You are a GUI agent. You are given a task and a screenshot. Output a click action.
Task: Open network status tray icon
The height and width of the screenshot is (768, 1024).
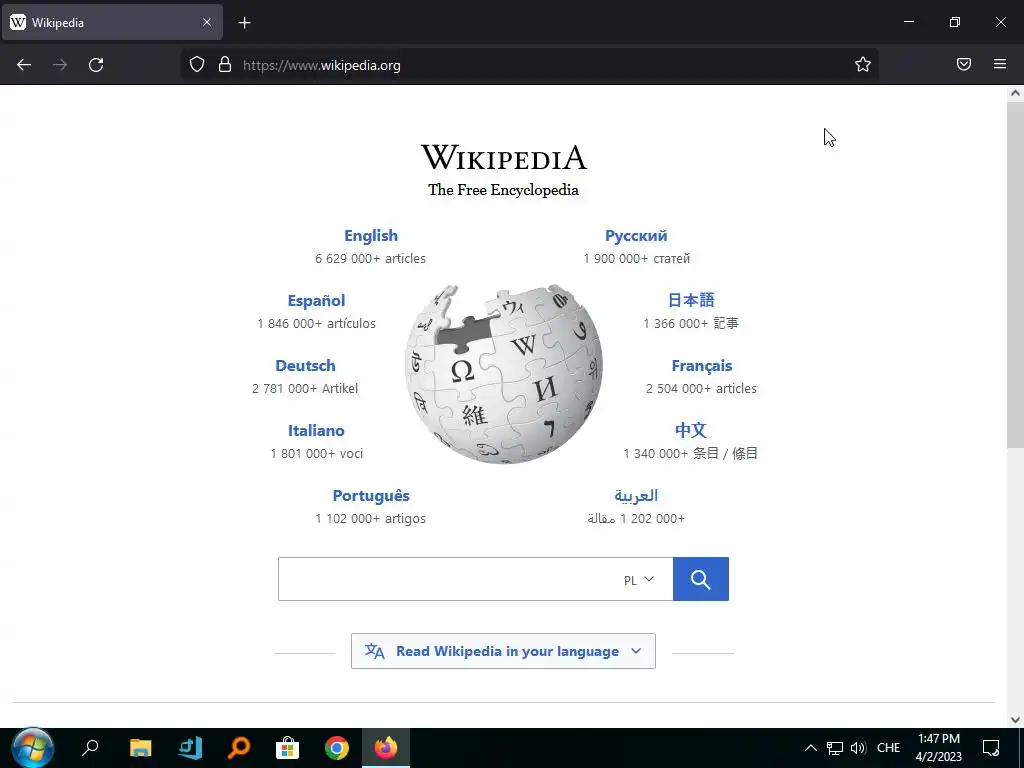pyautogui.click(x=835, y=748)
